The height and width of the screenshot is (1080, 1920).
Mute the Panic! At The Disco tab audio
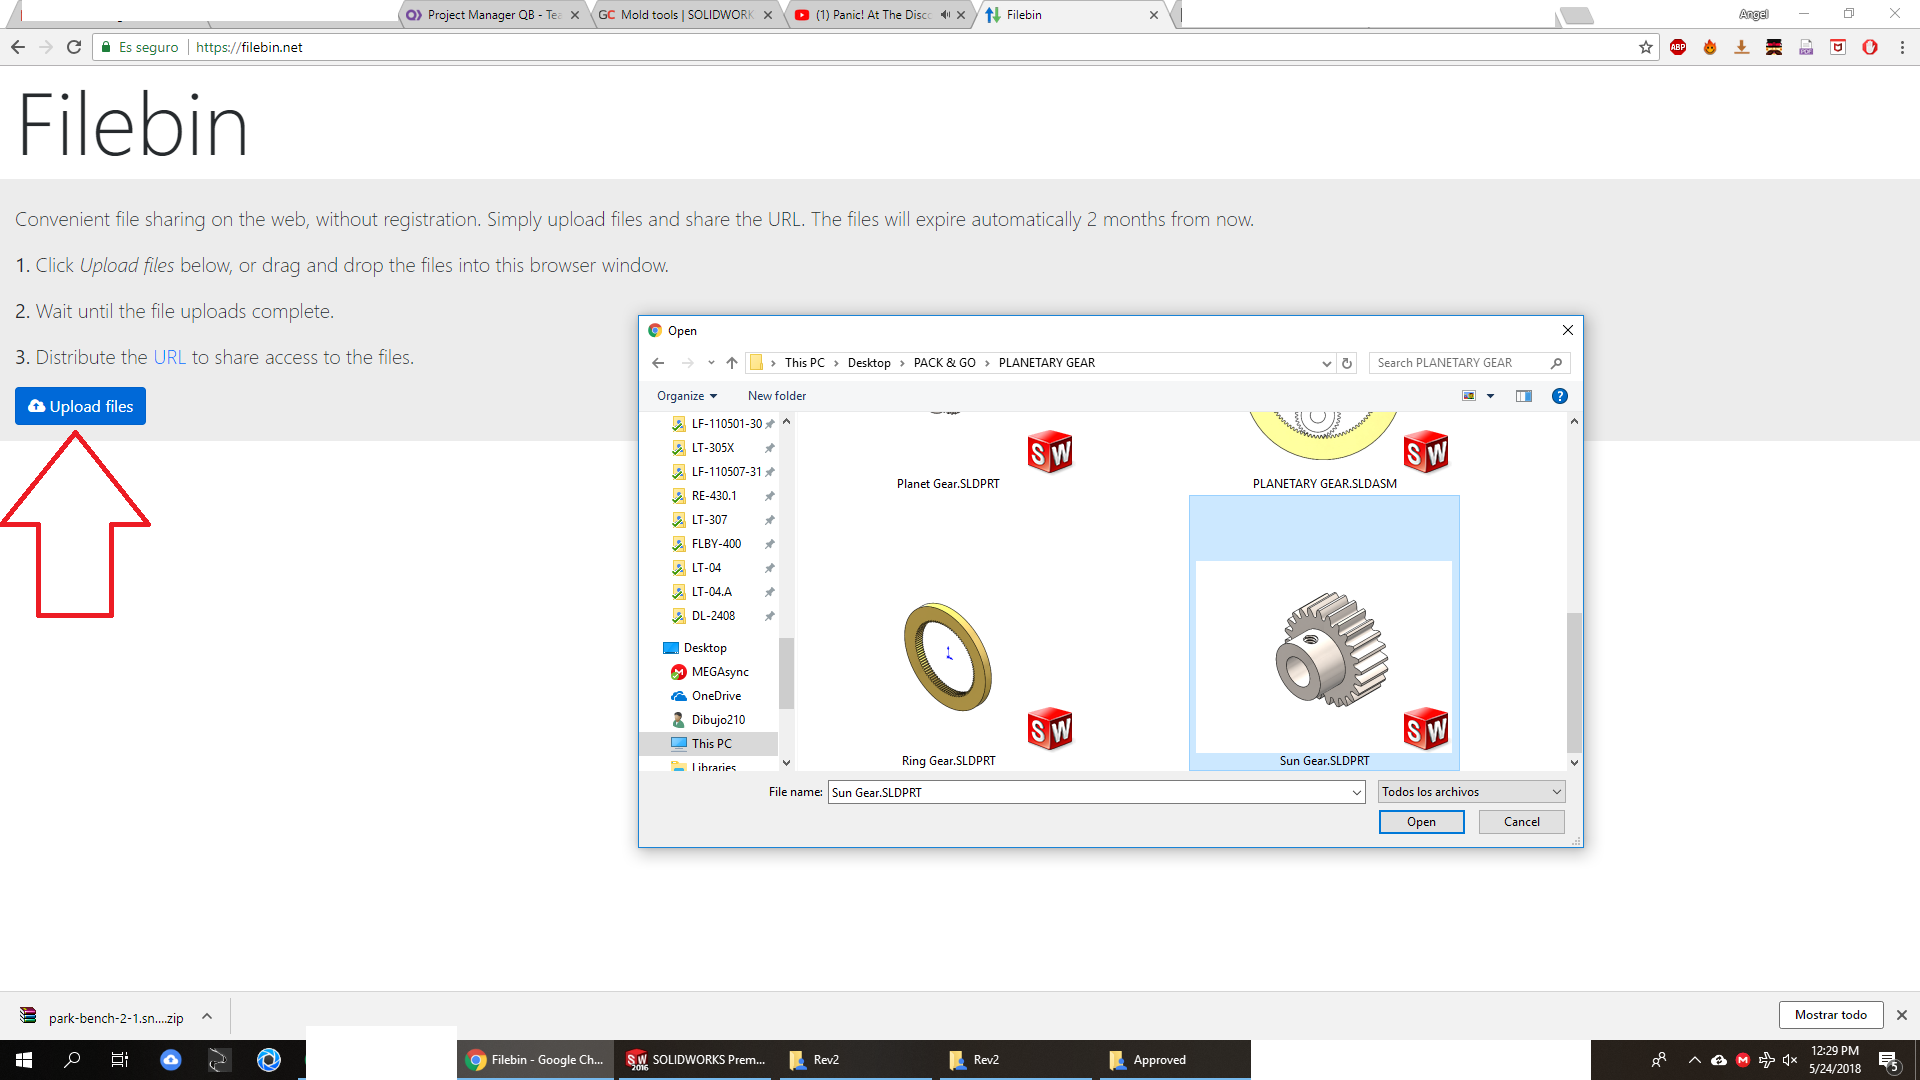(944, 15)
